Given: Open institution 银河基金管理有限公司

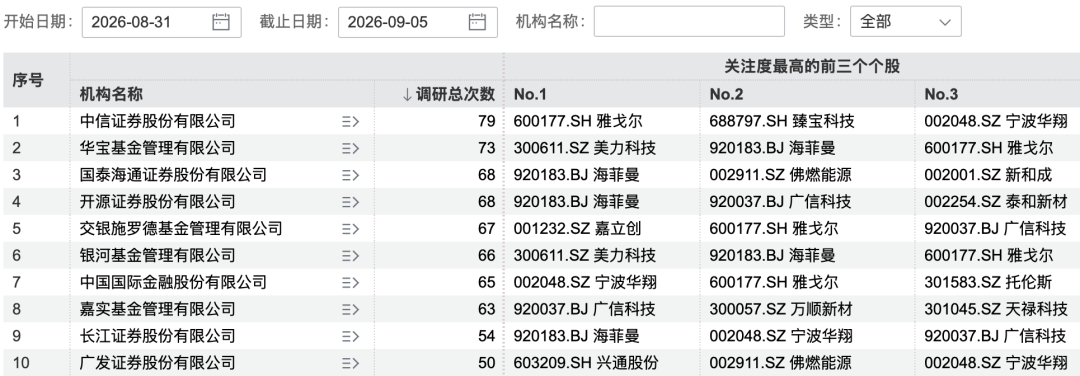Looking at the screenshot, I should coord(158,256).
